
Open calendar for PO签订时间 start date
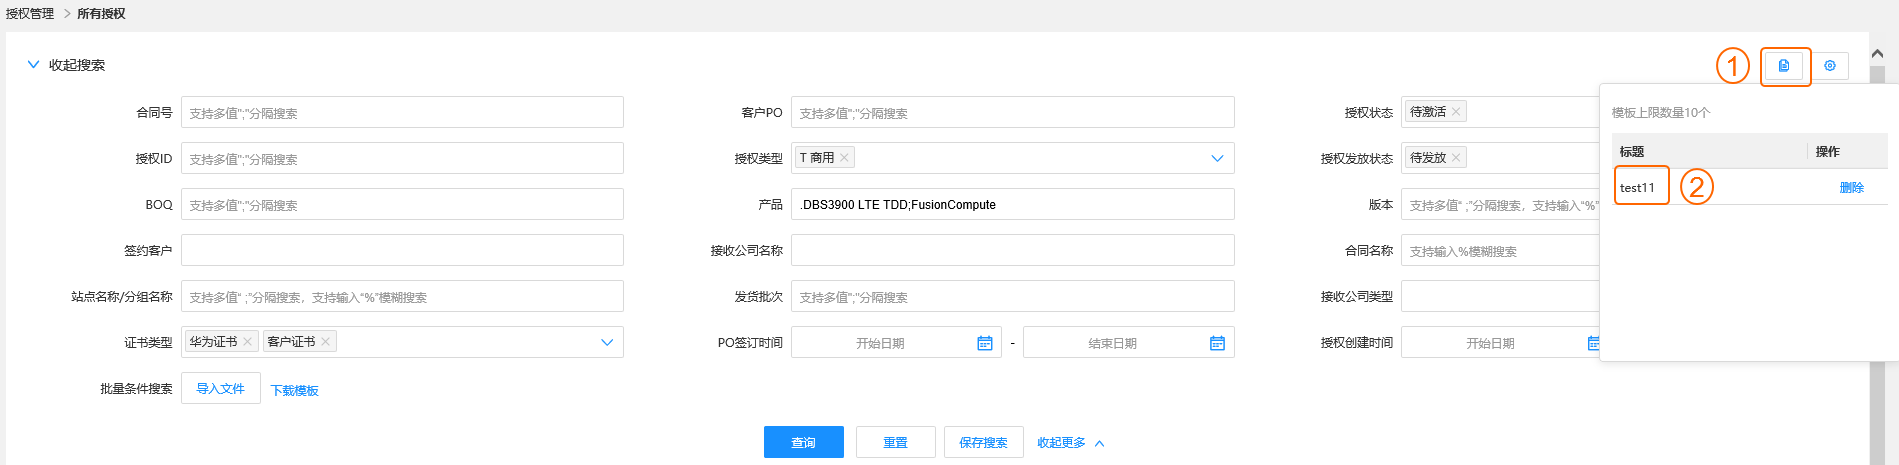984,343
